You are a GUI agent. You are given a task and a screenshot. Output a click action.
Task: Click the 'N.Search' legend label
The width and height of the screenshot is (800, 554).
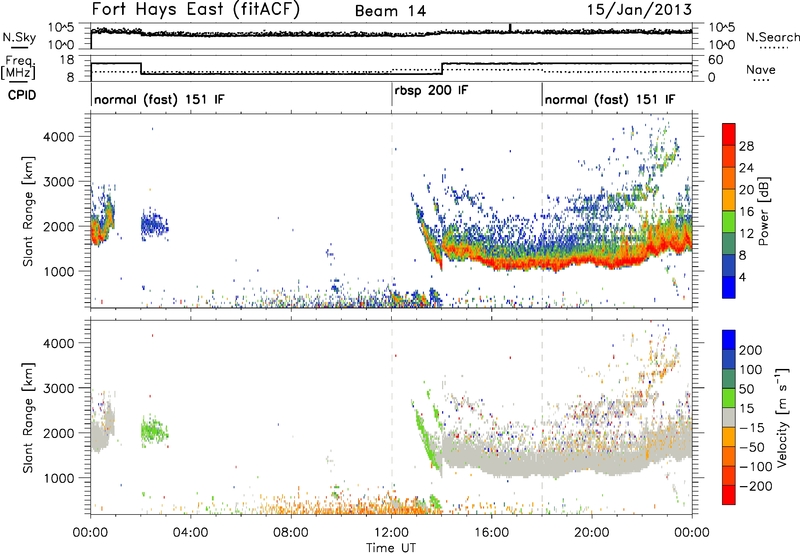click(772, 37)
